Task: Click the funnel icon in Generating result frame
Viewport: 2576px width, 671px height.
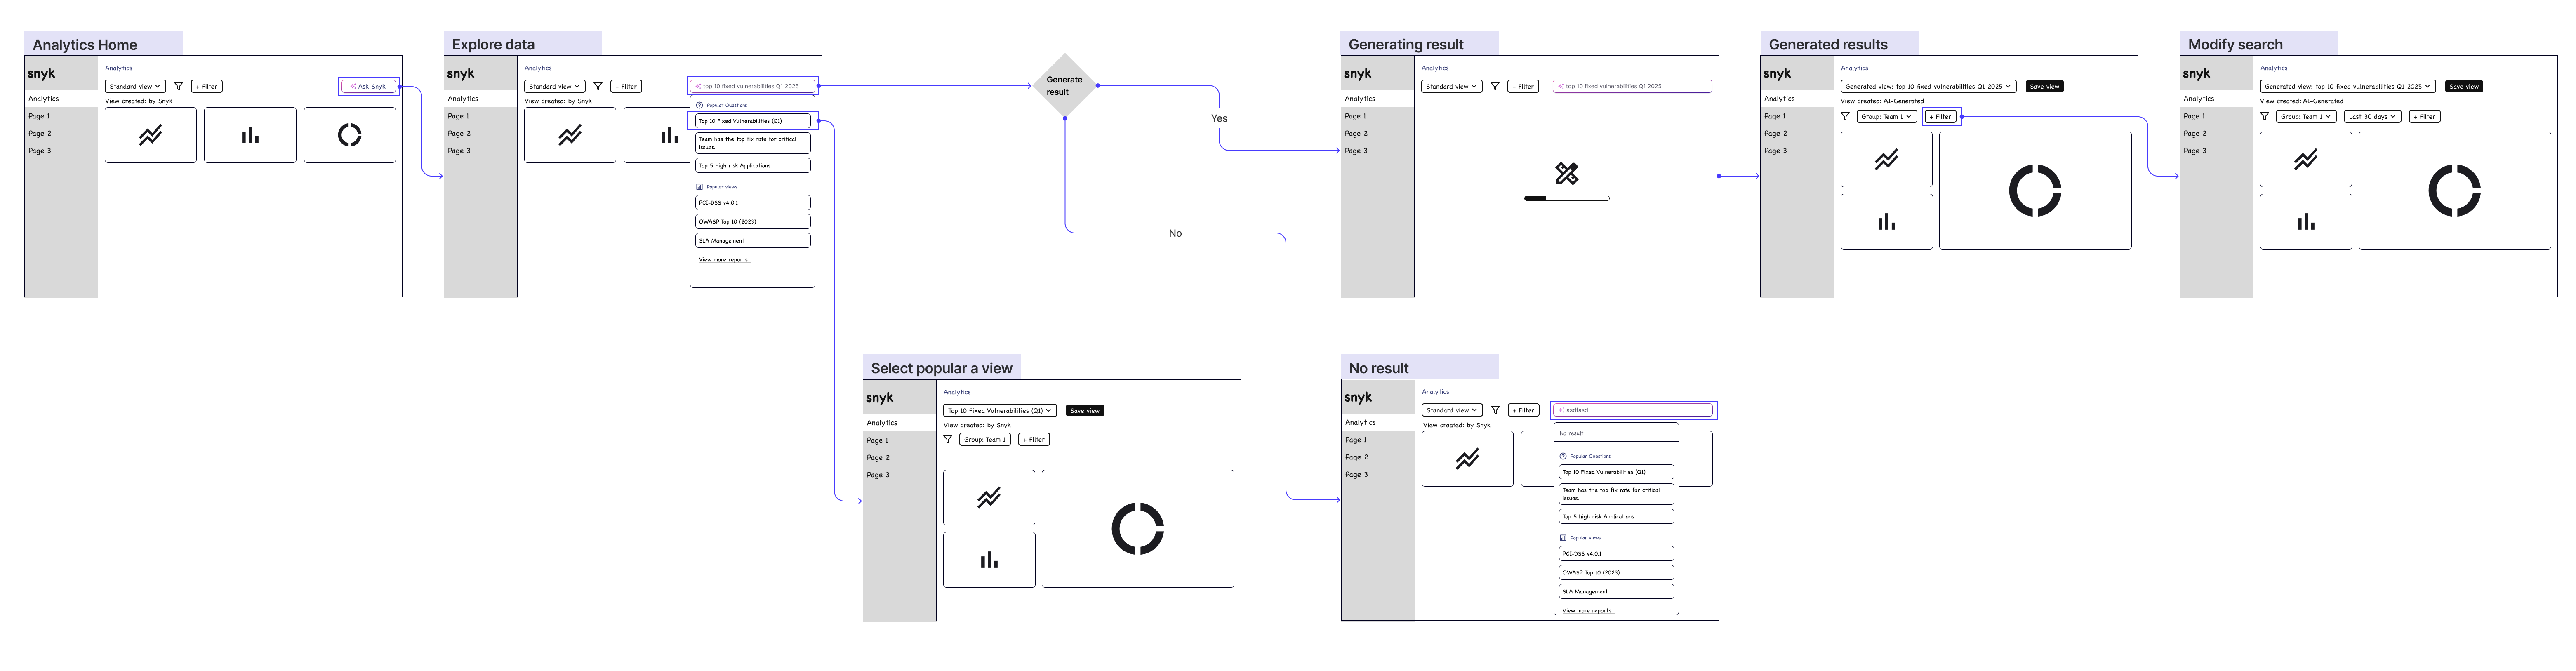Action: tap(1495, 87)
